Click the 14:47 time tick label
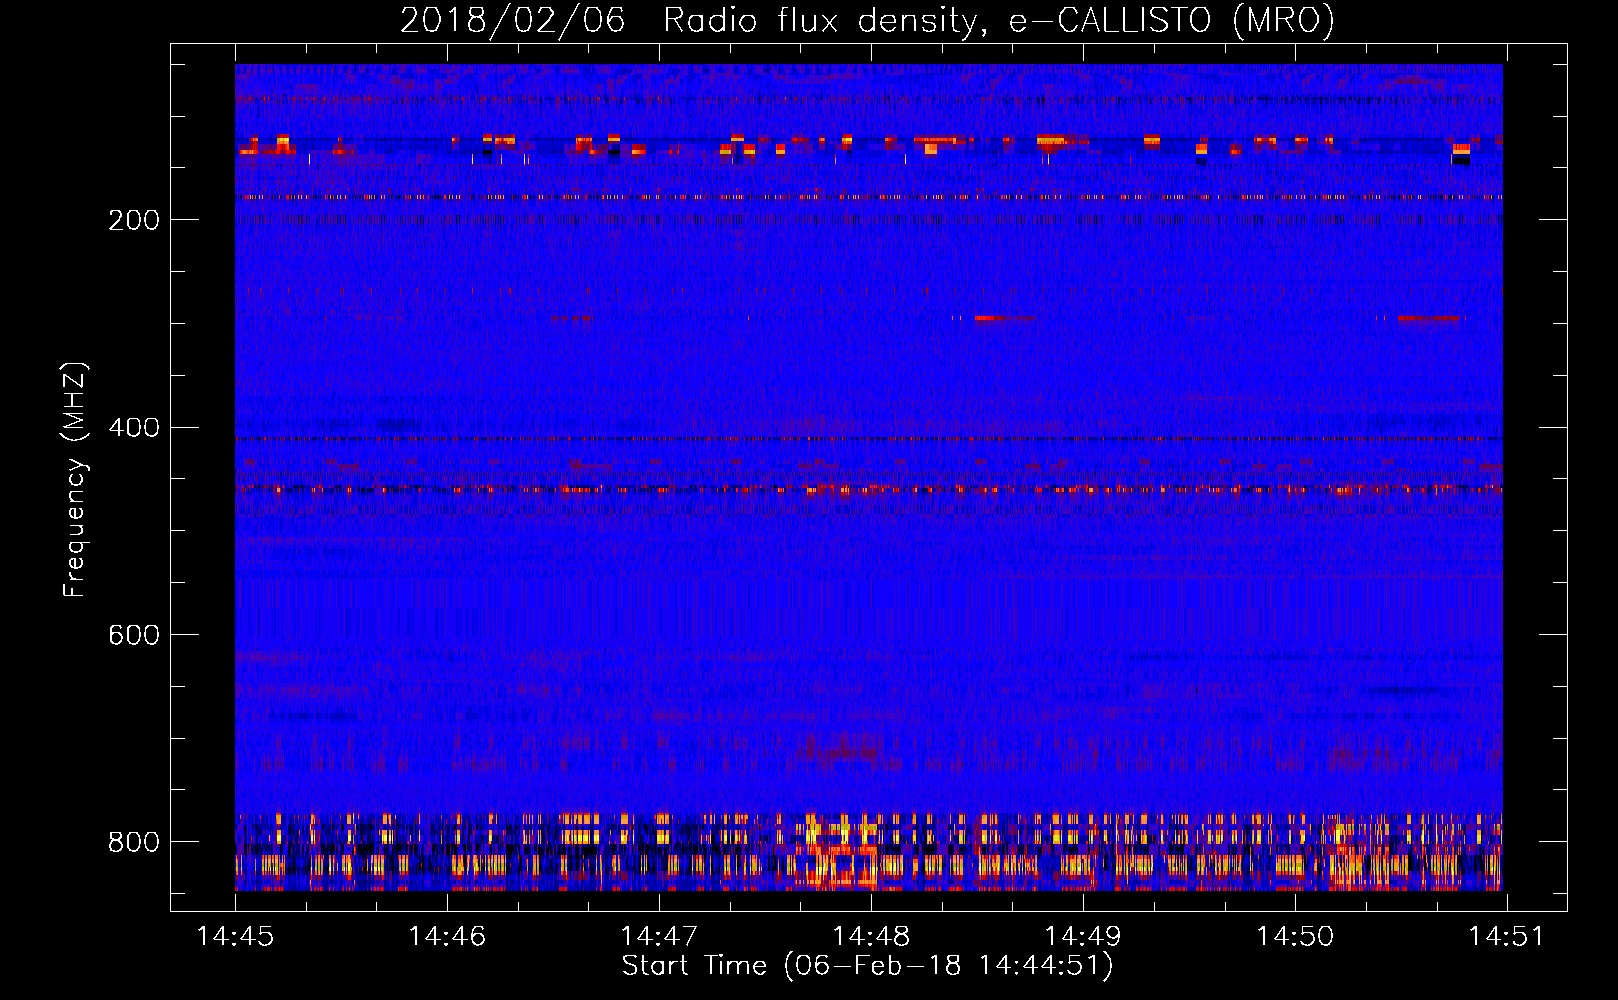 [x=659, y=936]
